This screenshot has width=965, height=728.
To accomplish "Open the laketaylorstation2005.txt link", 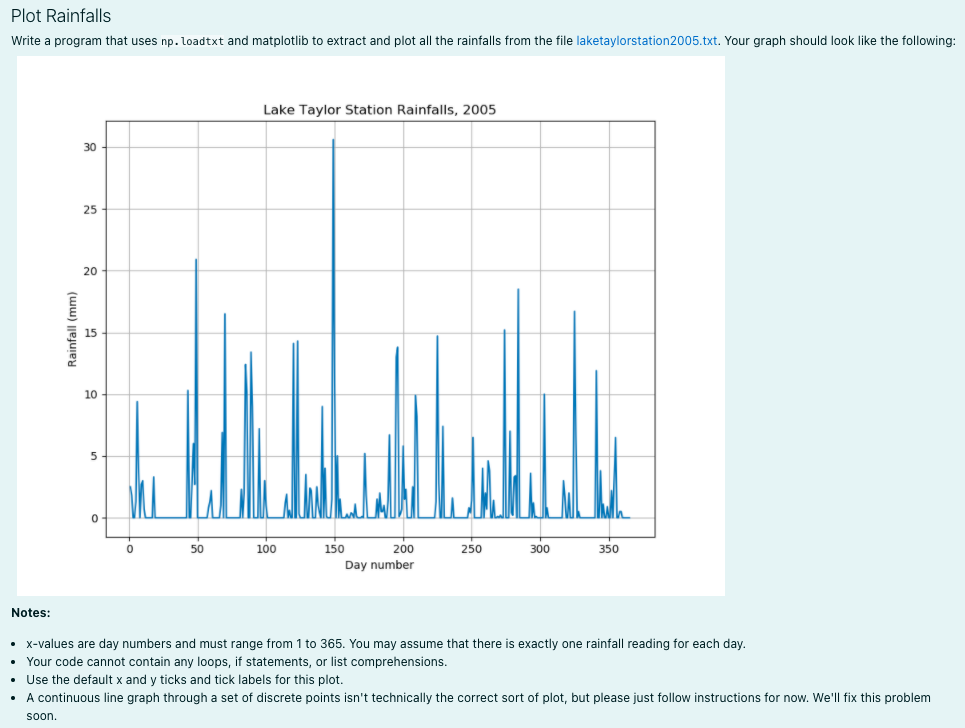I will (645, 41).
